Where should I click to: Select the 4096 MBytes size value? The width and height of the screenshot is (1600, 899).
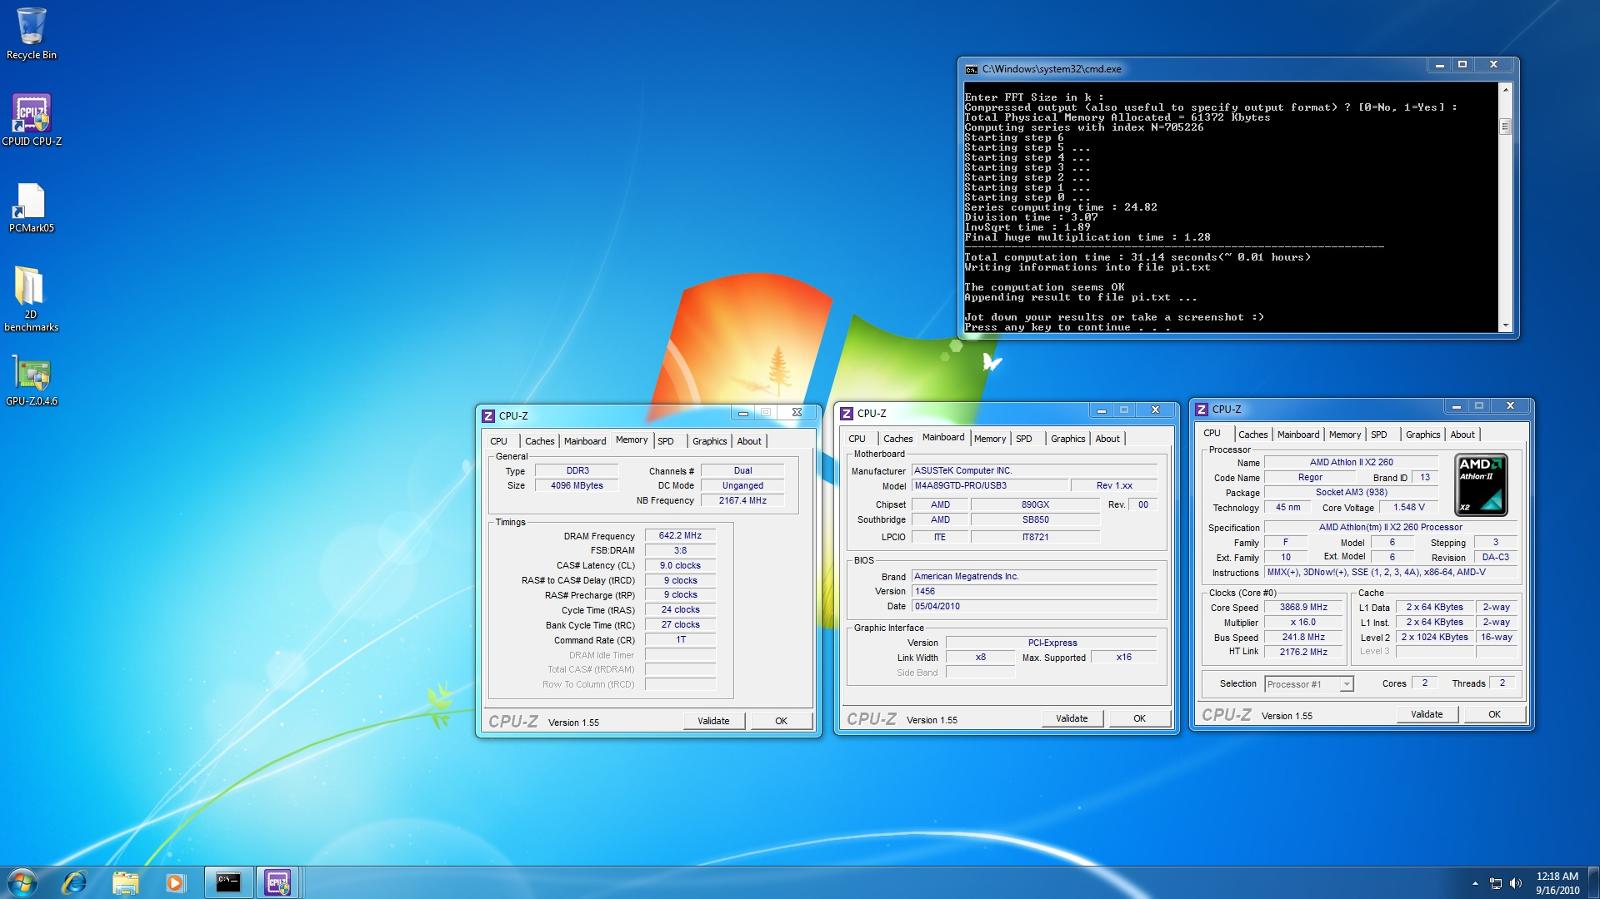(577, 486)
